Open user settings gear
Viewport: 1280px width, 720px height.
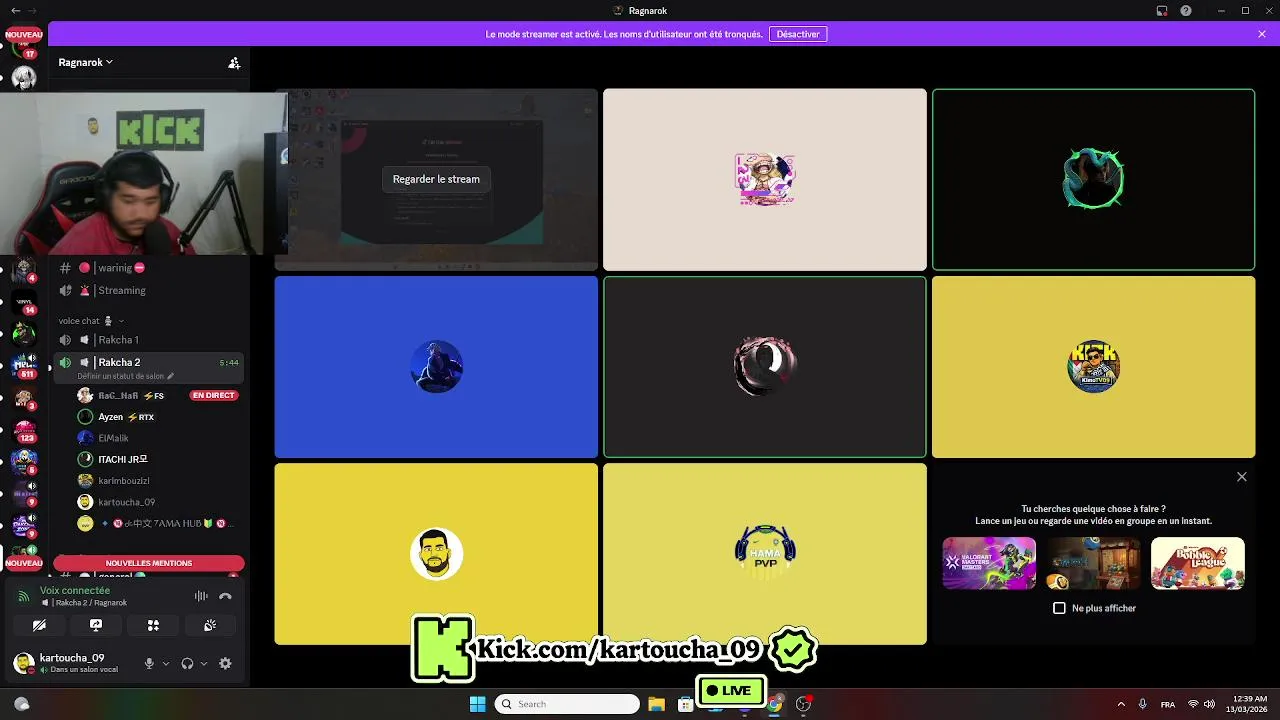pyautogui.click(x=225, y=663)
